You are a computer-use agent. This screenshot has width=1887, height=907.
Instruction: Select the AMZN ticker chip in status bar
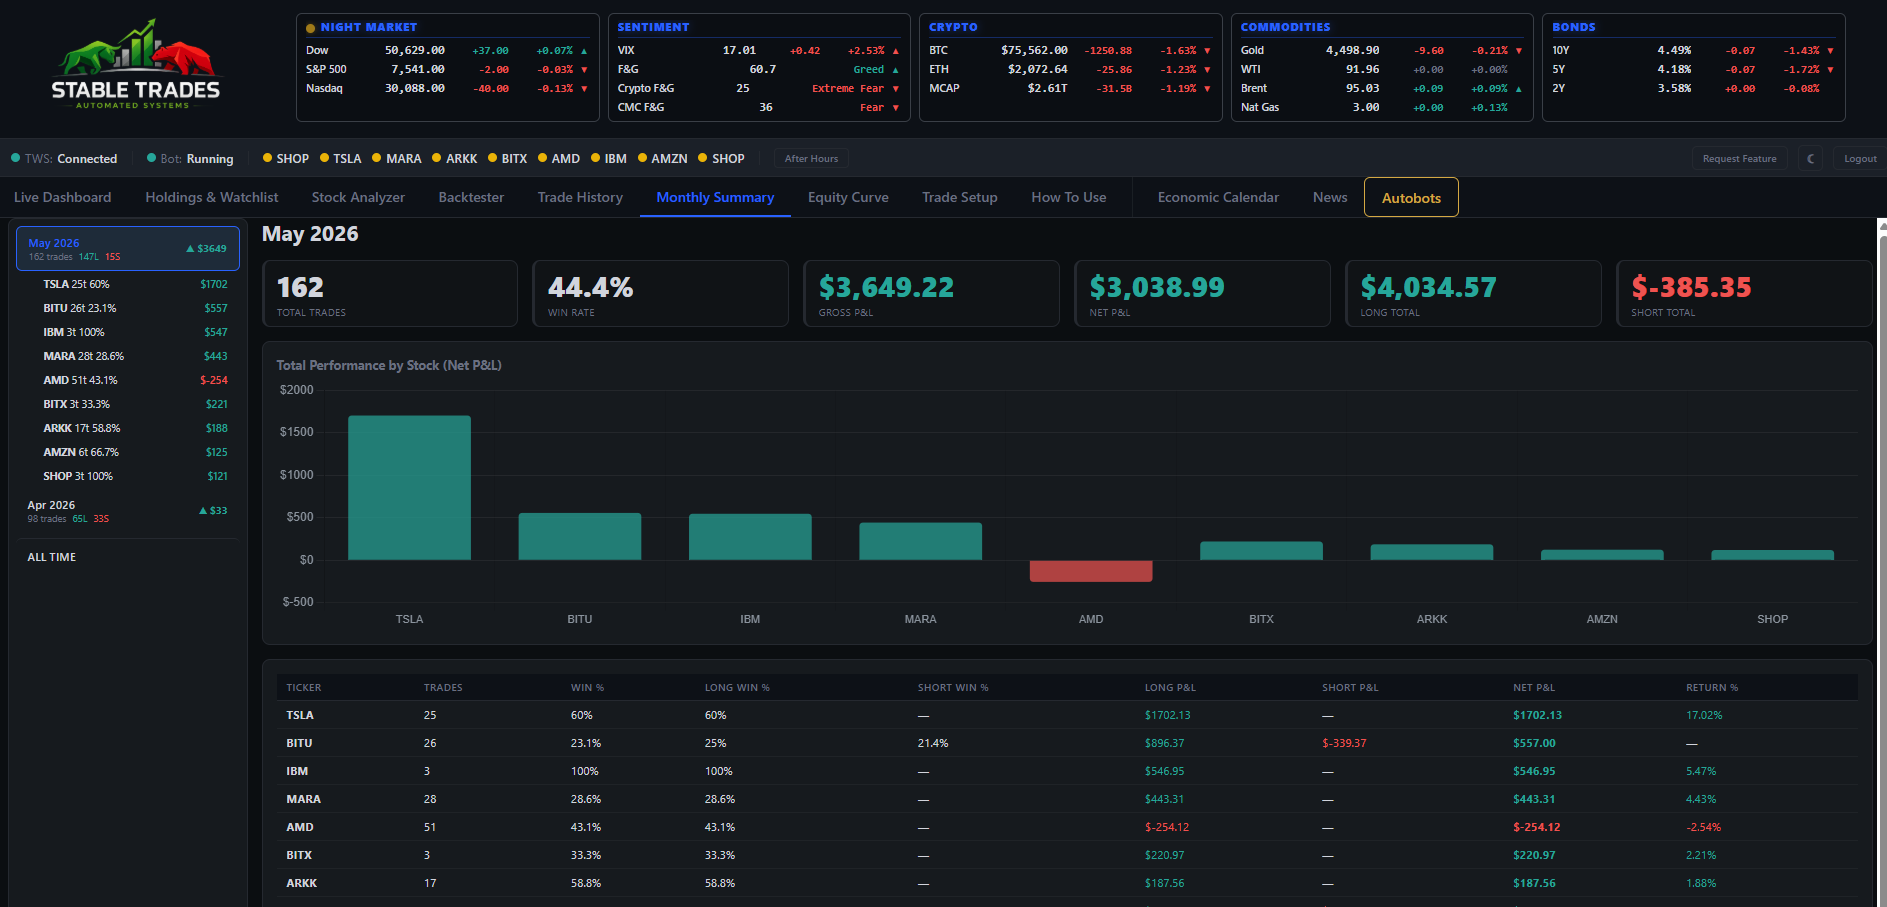point(663,158)
